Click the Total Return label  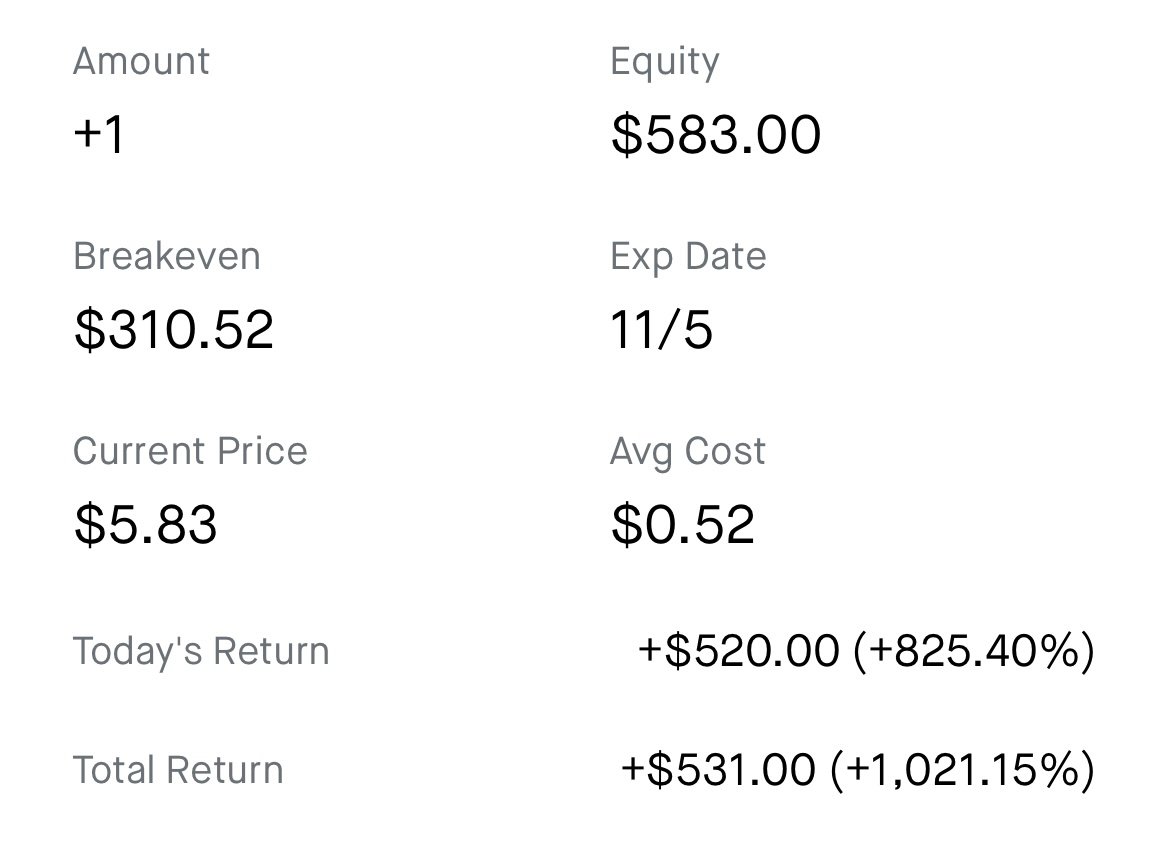(x=178, y=771)
